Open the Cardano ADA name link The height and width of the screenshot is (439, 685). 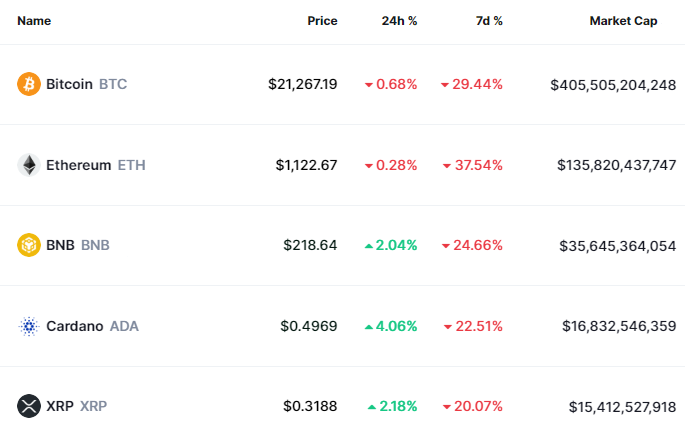tap(92, 326)
